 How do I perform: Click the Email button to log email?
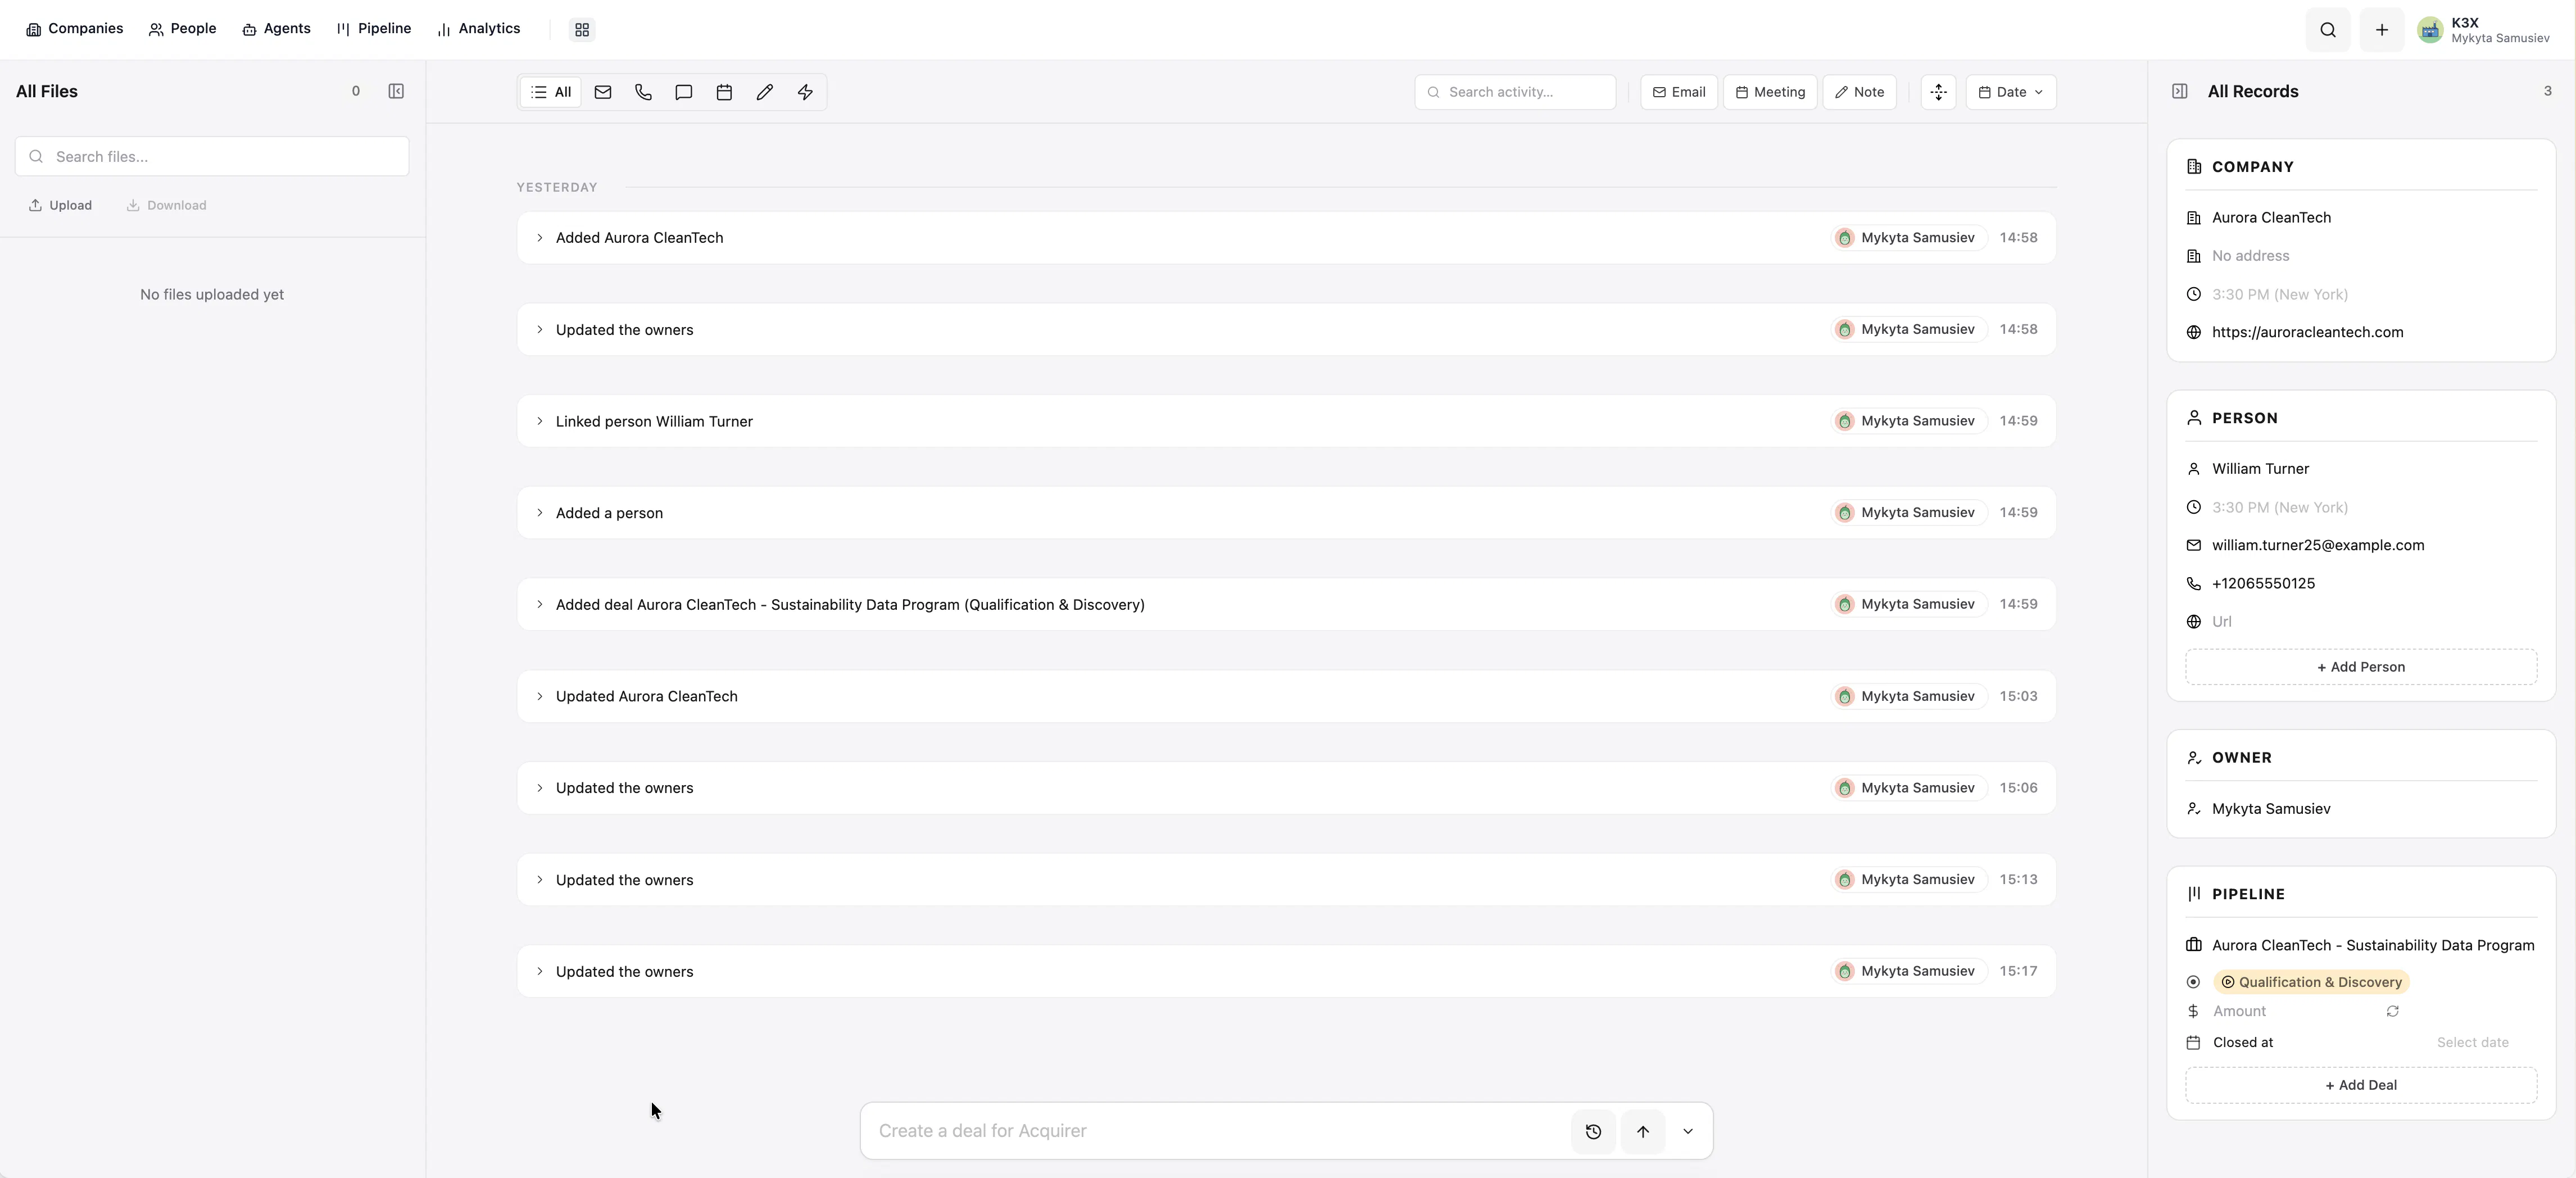point(1679,92)
